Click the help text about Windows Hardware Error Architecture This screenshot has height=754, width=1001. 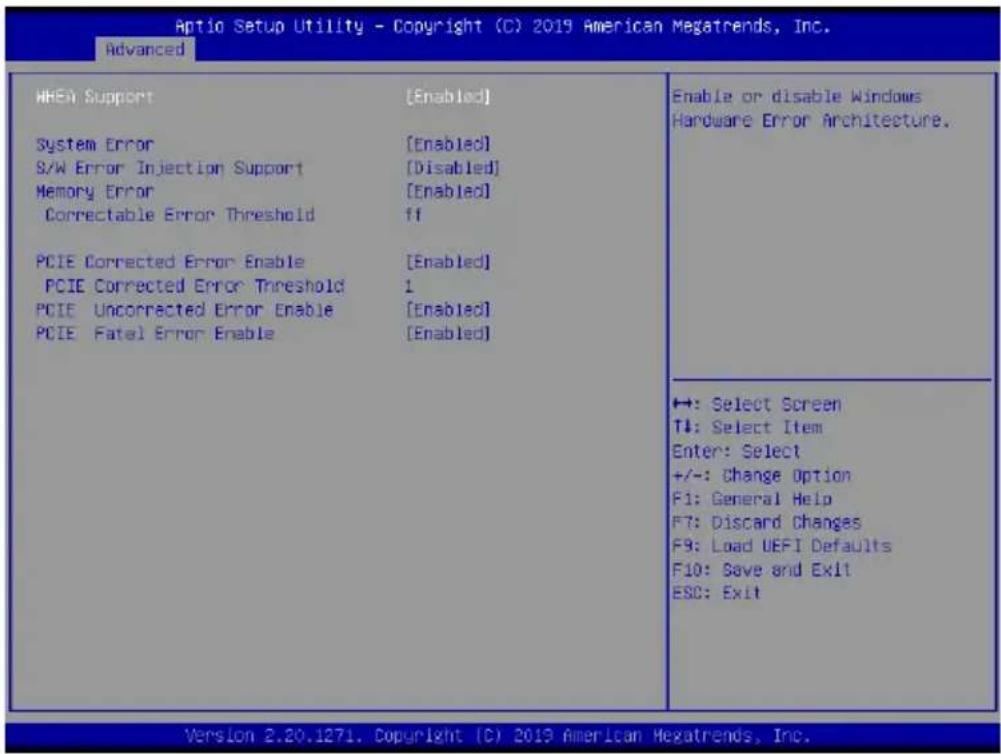tap(811, 109)
